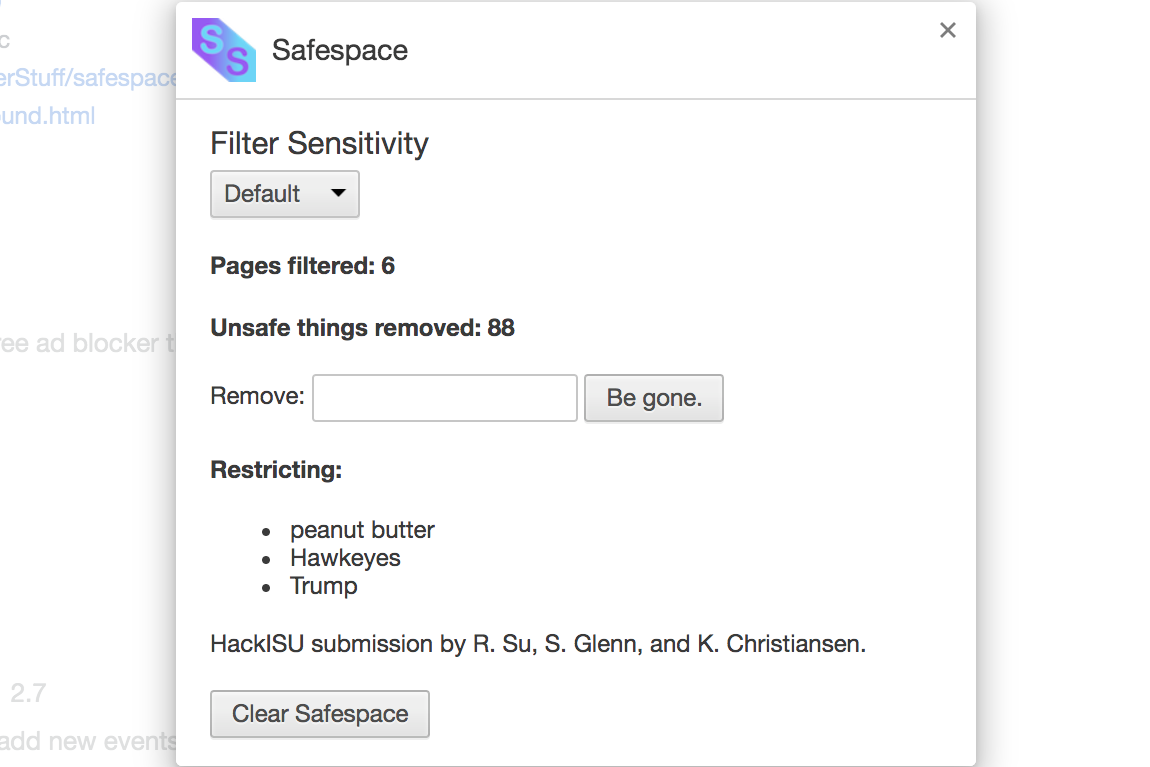Click the Restricting: label
The height and width of the screenshot is (767, 1150).
click(x=276, y=470)
